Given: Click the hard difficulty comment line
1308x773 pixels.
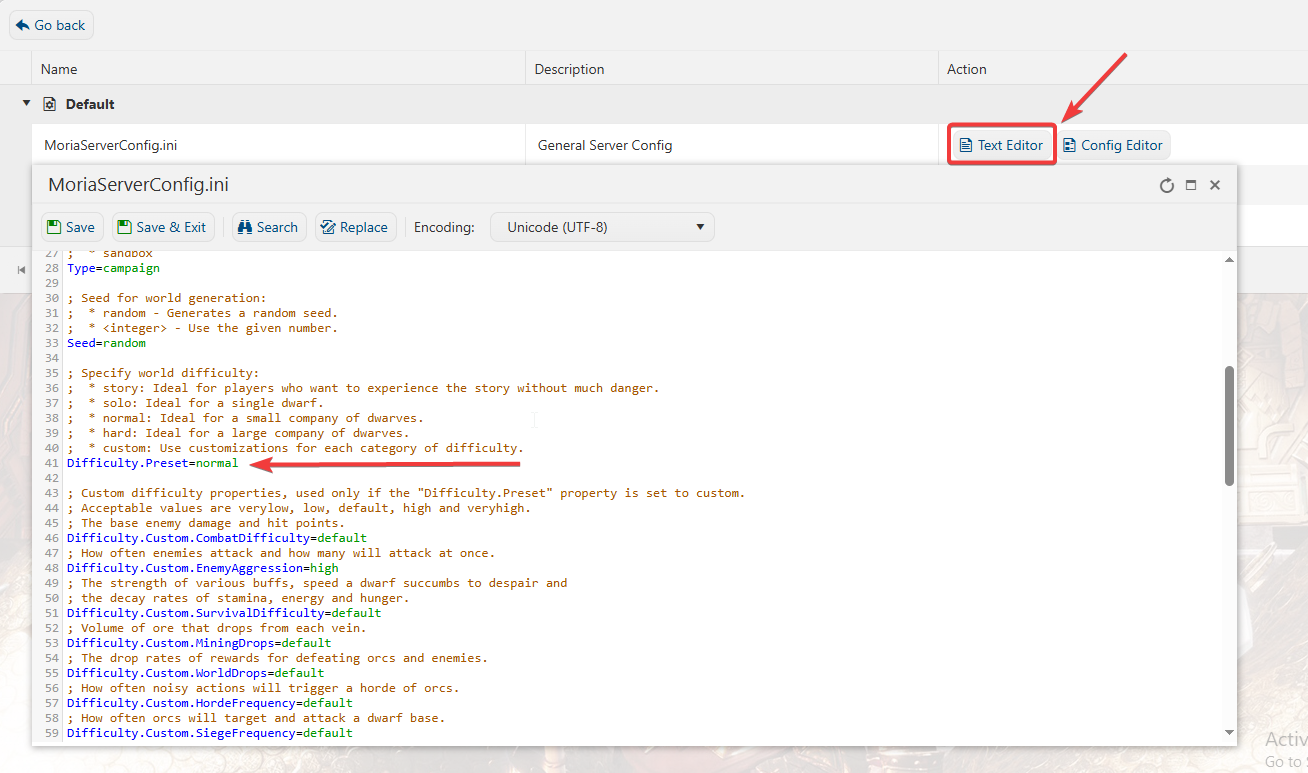Looking at the screenshot, I should pos(238,433).
